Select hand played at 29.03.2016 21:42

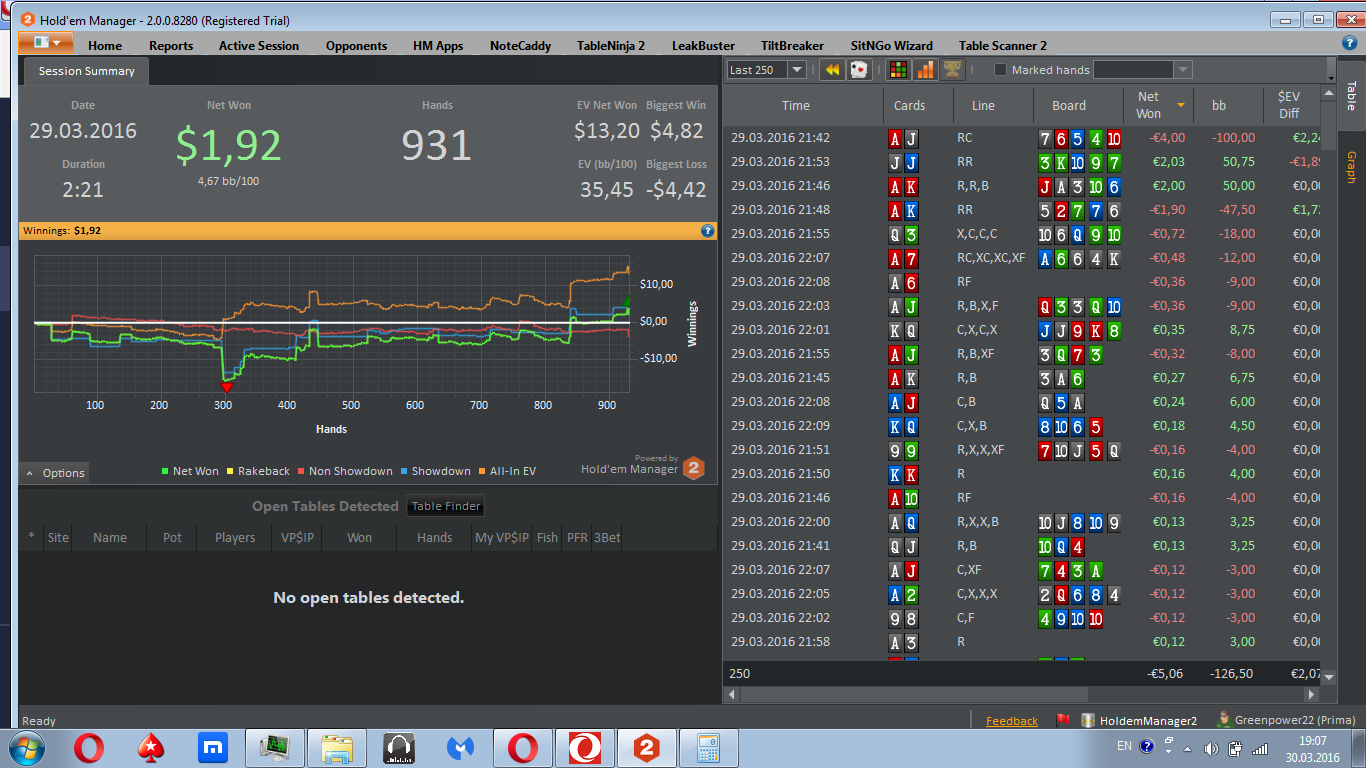(1021, 138)
